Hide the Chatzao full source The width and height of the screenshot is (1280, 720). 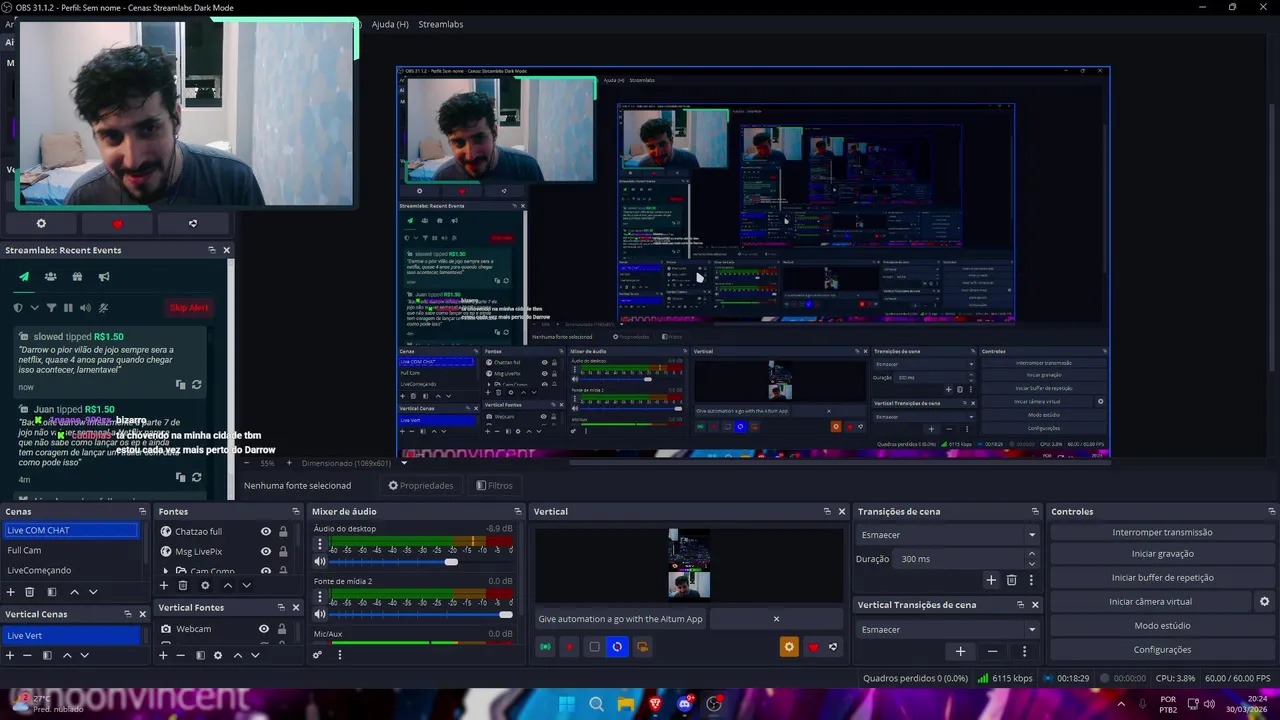(x=265, y=532)
